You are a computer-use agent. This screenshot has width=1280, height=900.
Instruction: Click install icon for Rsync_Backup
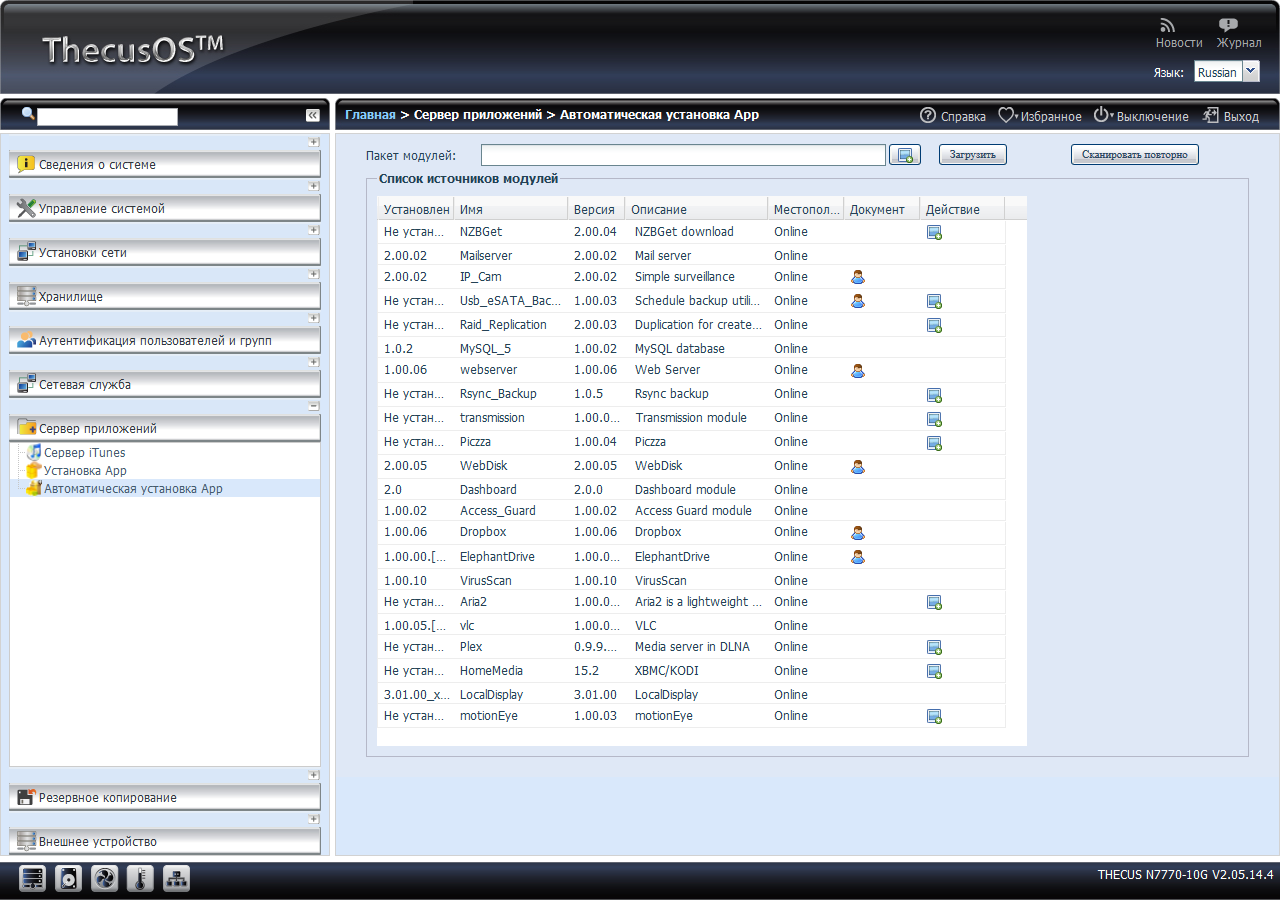pyautogui.click(x=934, y=395)
